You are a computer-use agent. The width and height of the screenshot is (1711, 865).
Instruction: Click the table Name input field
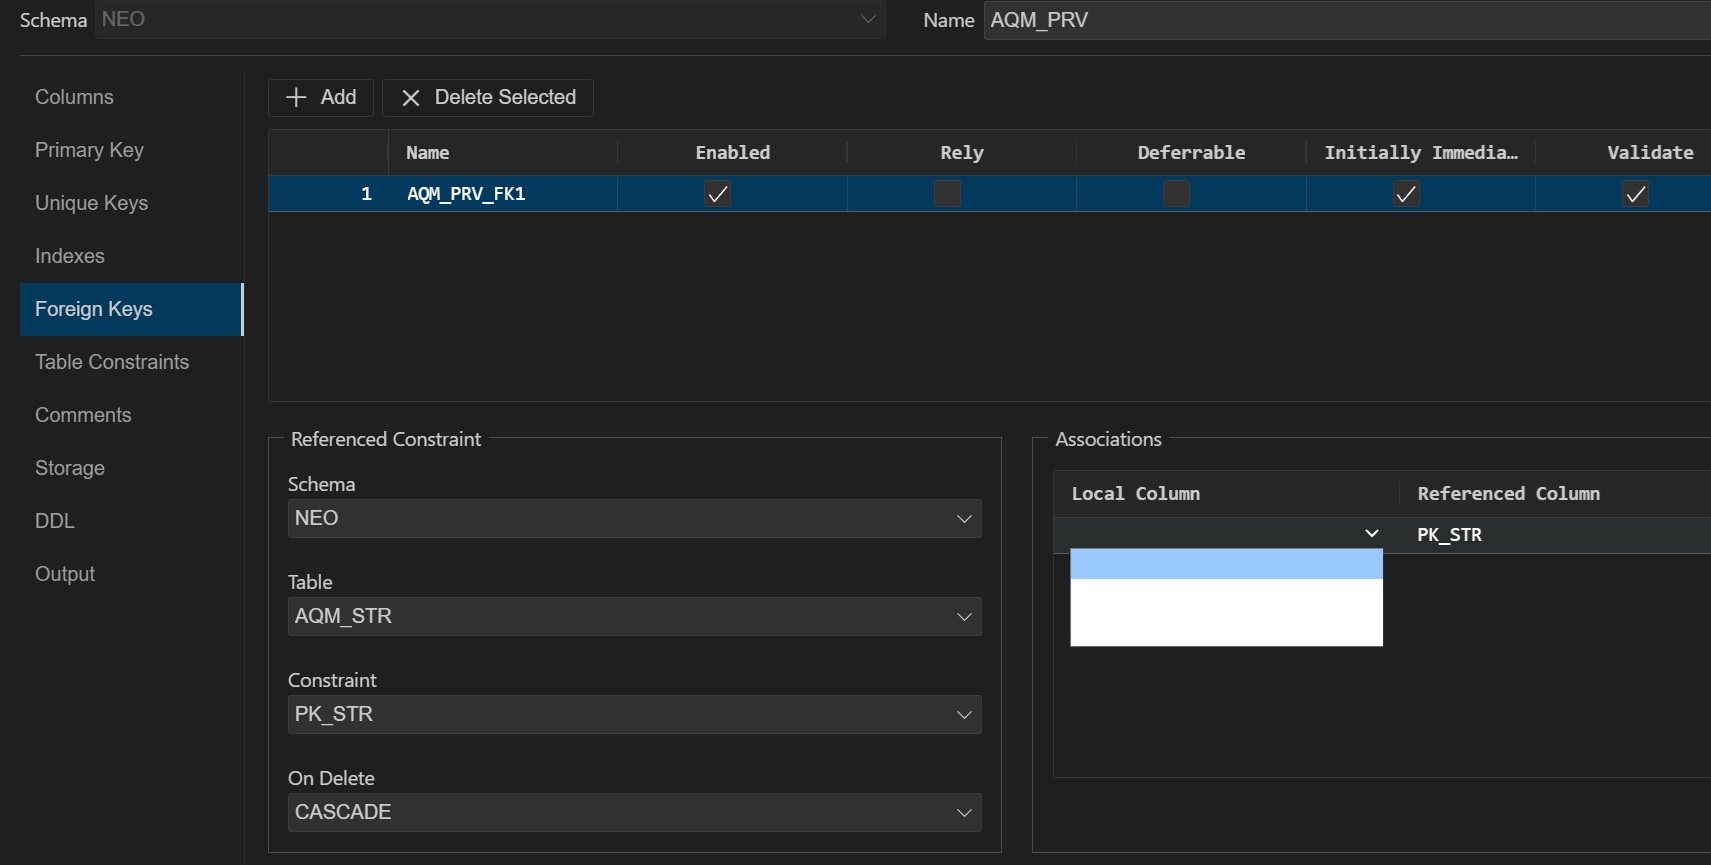[x=1340, y=20]
